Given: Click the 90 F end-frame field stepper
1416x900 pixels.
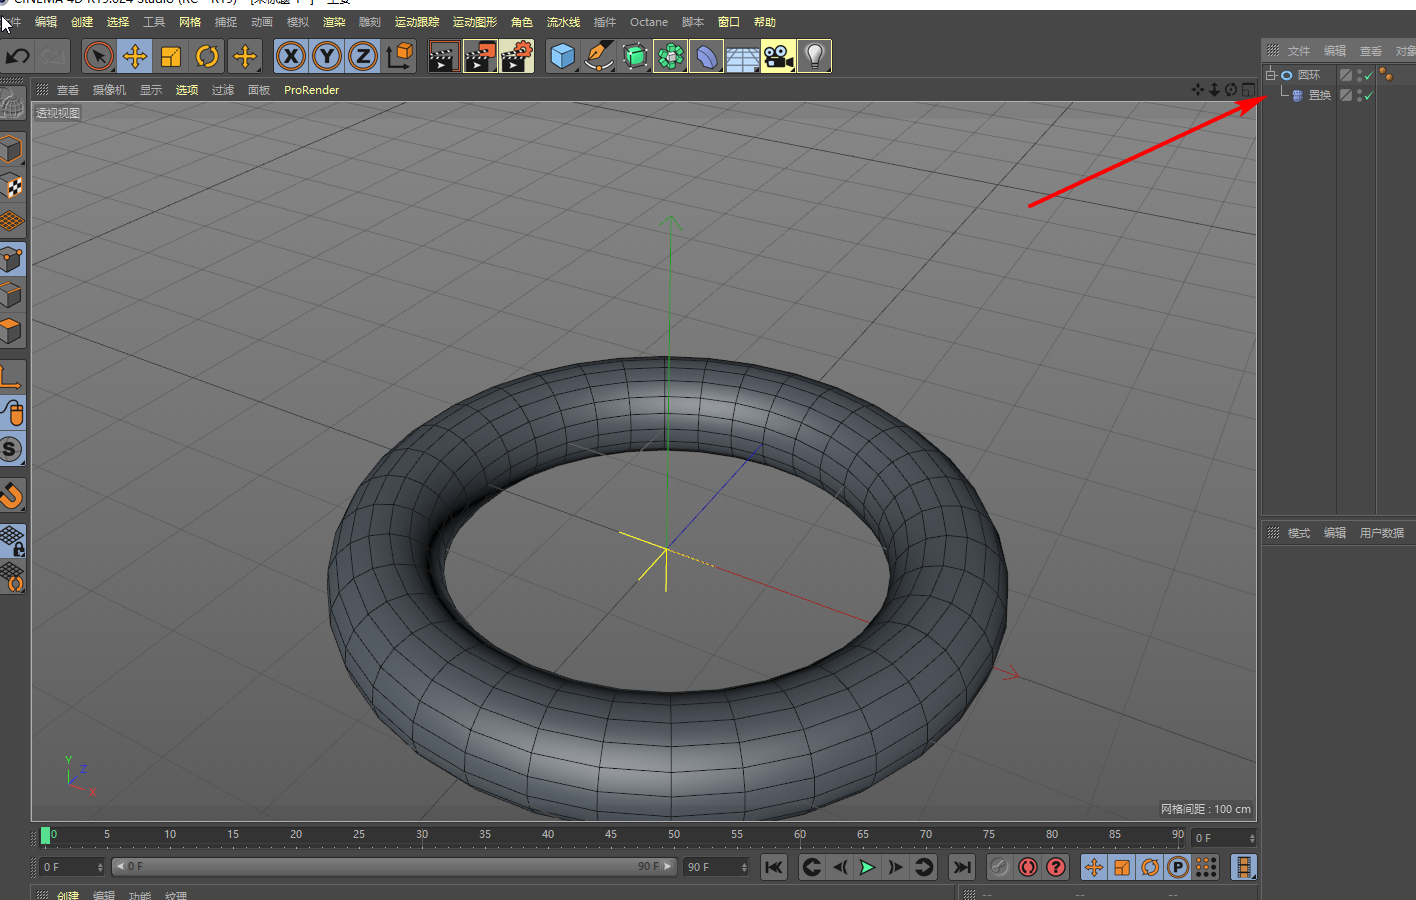Looking at the screenshot, I should coord(744,867).
